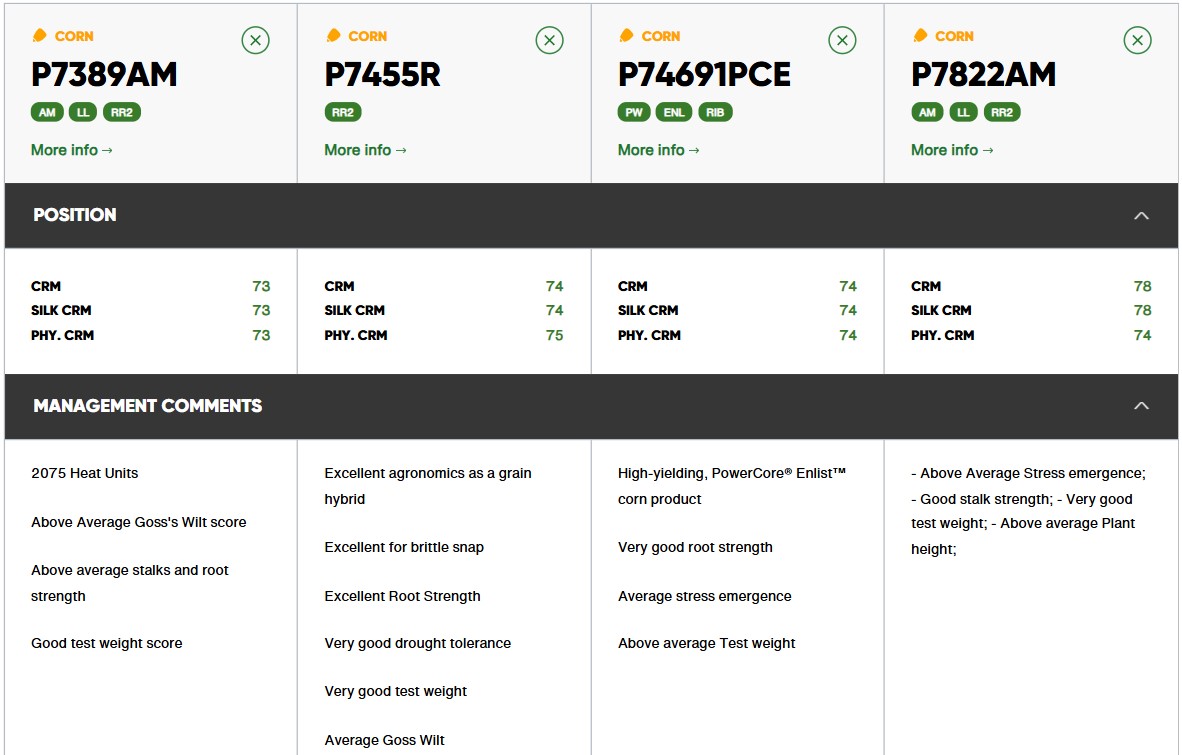
Task: Click the Position section header bar
Action: [590, 215]
